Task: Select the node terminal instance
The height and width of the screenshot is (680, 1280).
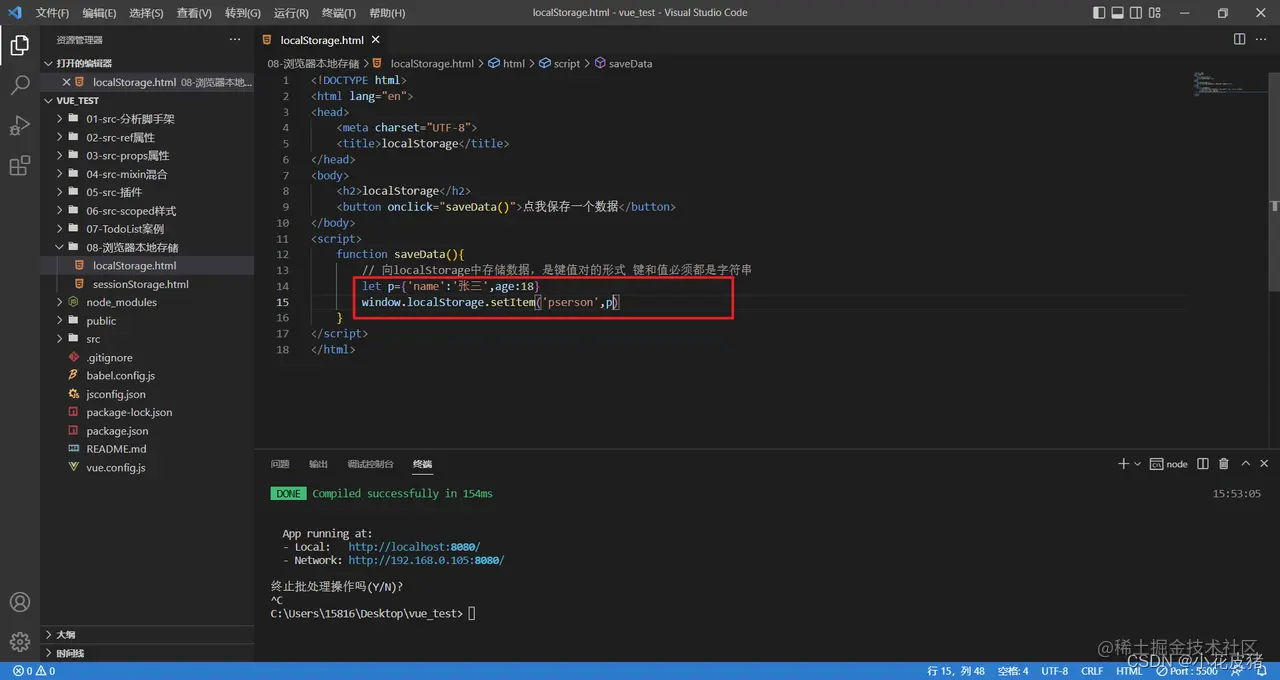Action: point(1169,464)
